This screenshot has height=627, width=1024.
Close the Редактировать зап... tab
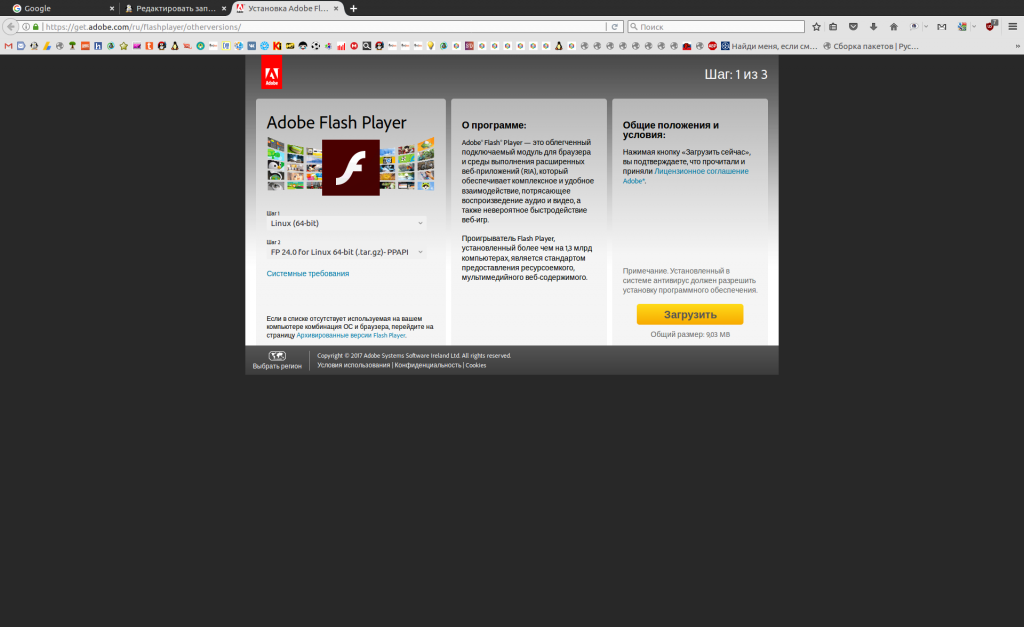click(224, 8)
